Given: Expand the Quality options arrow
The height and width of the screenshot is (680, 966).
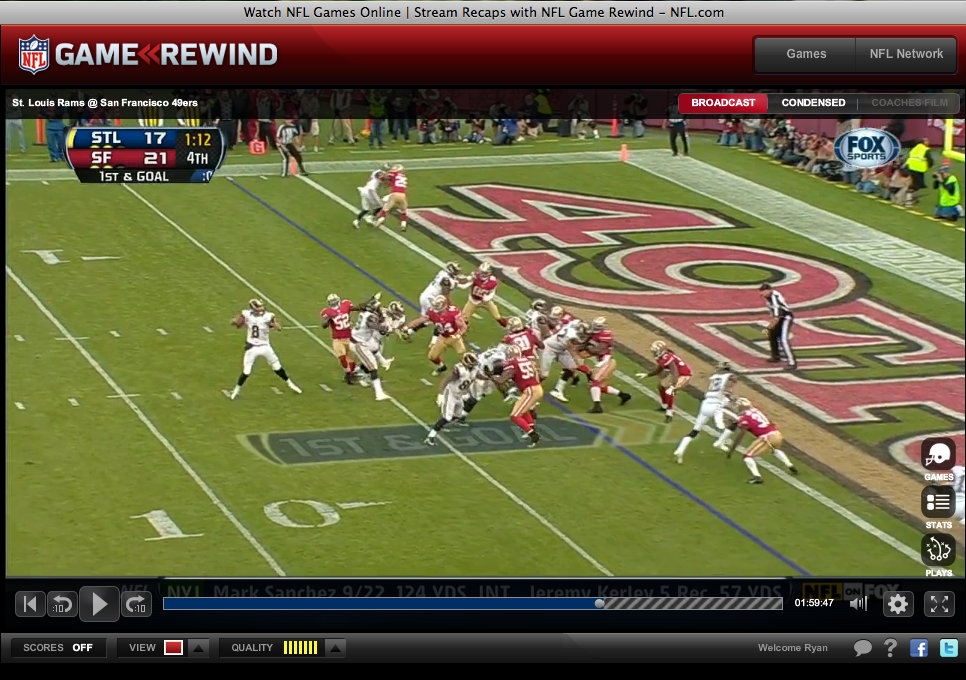Looking at the screenshot, I should point(335,648).
